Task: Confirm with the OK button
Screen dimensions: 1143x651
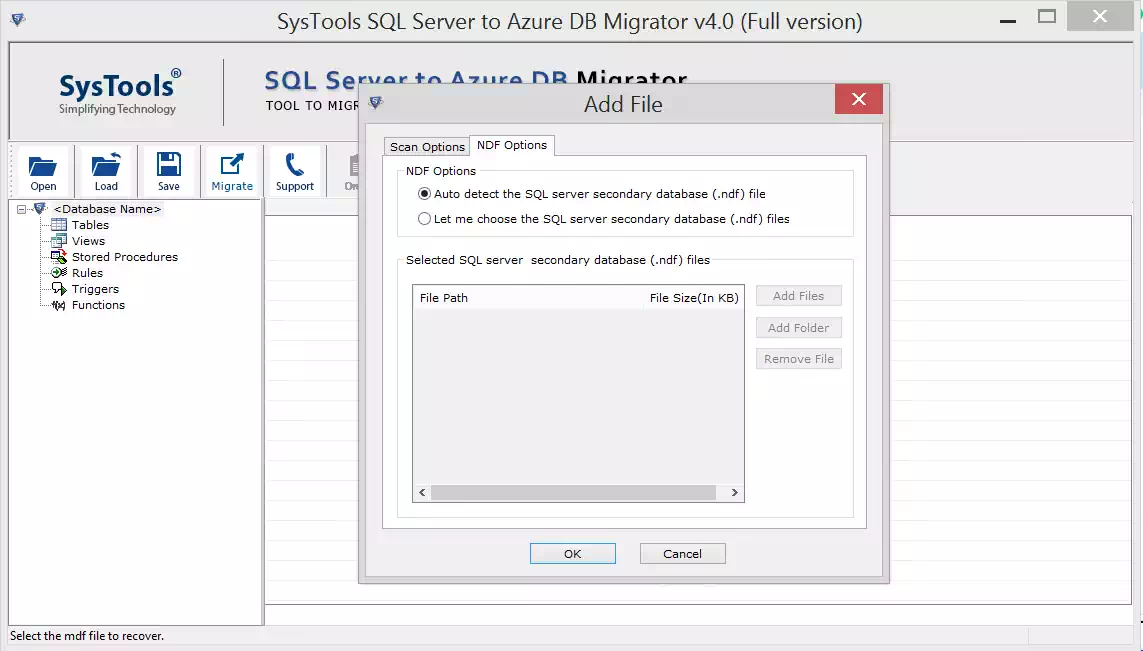Action: [572, 553]
